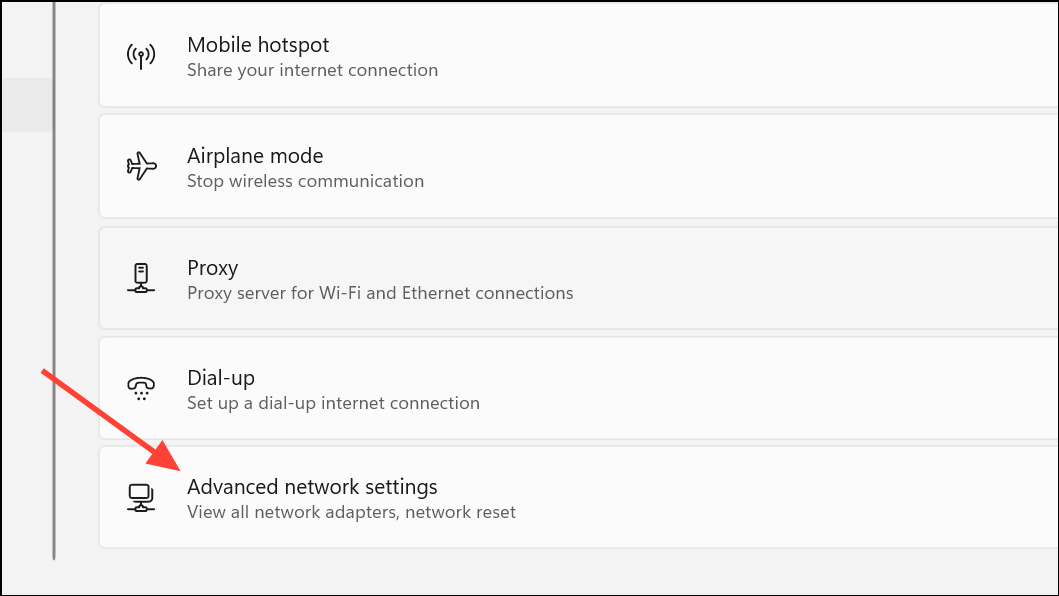Select the wireless signal icon beside Mobile hotspot

click(x=142, y=56)
